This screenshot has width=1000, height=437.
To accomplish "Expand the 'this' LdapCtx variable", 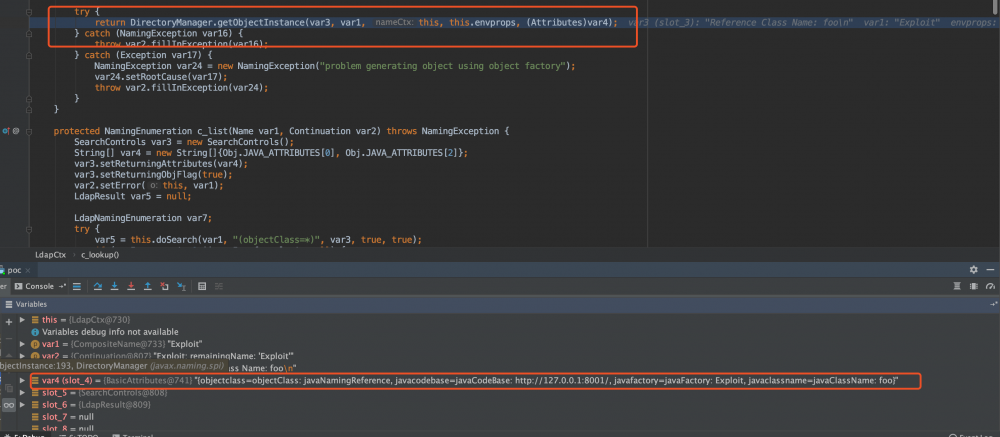I will pos(22,320).
